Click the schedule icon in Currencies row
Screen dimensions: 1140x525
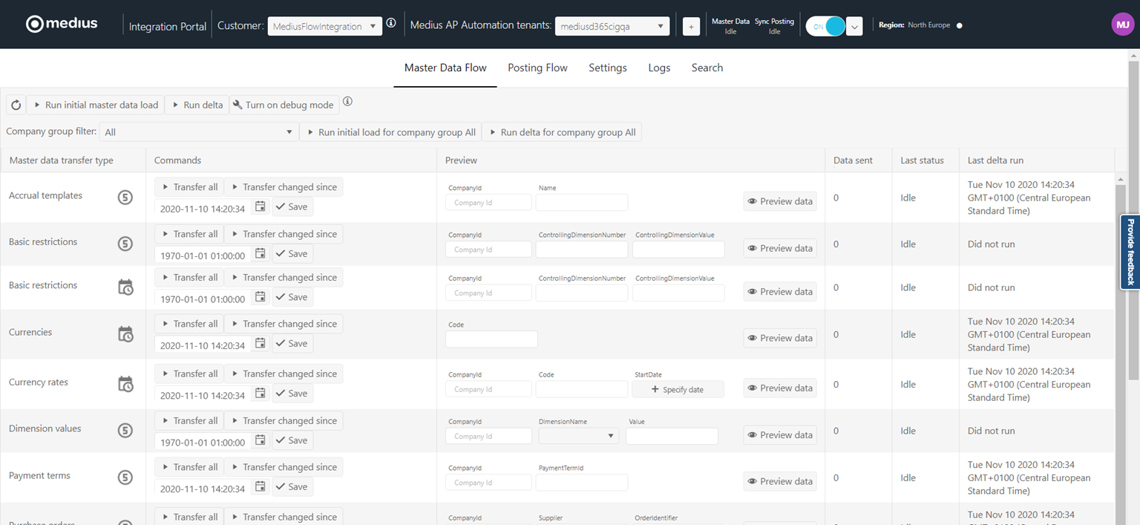tap(125, 334)
